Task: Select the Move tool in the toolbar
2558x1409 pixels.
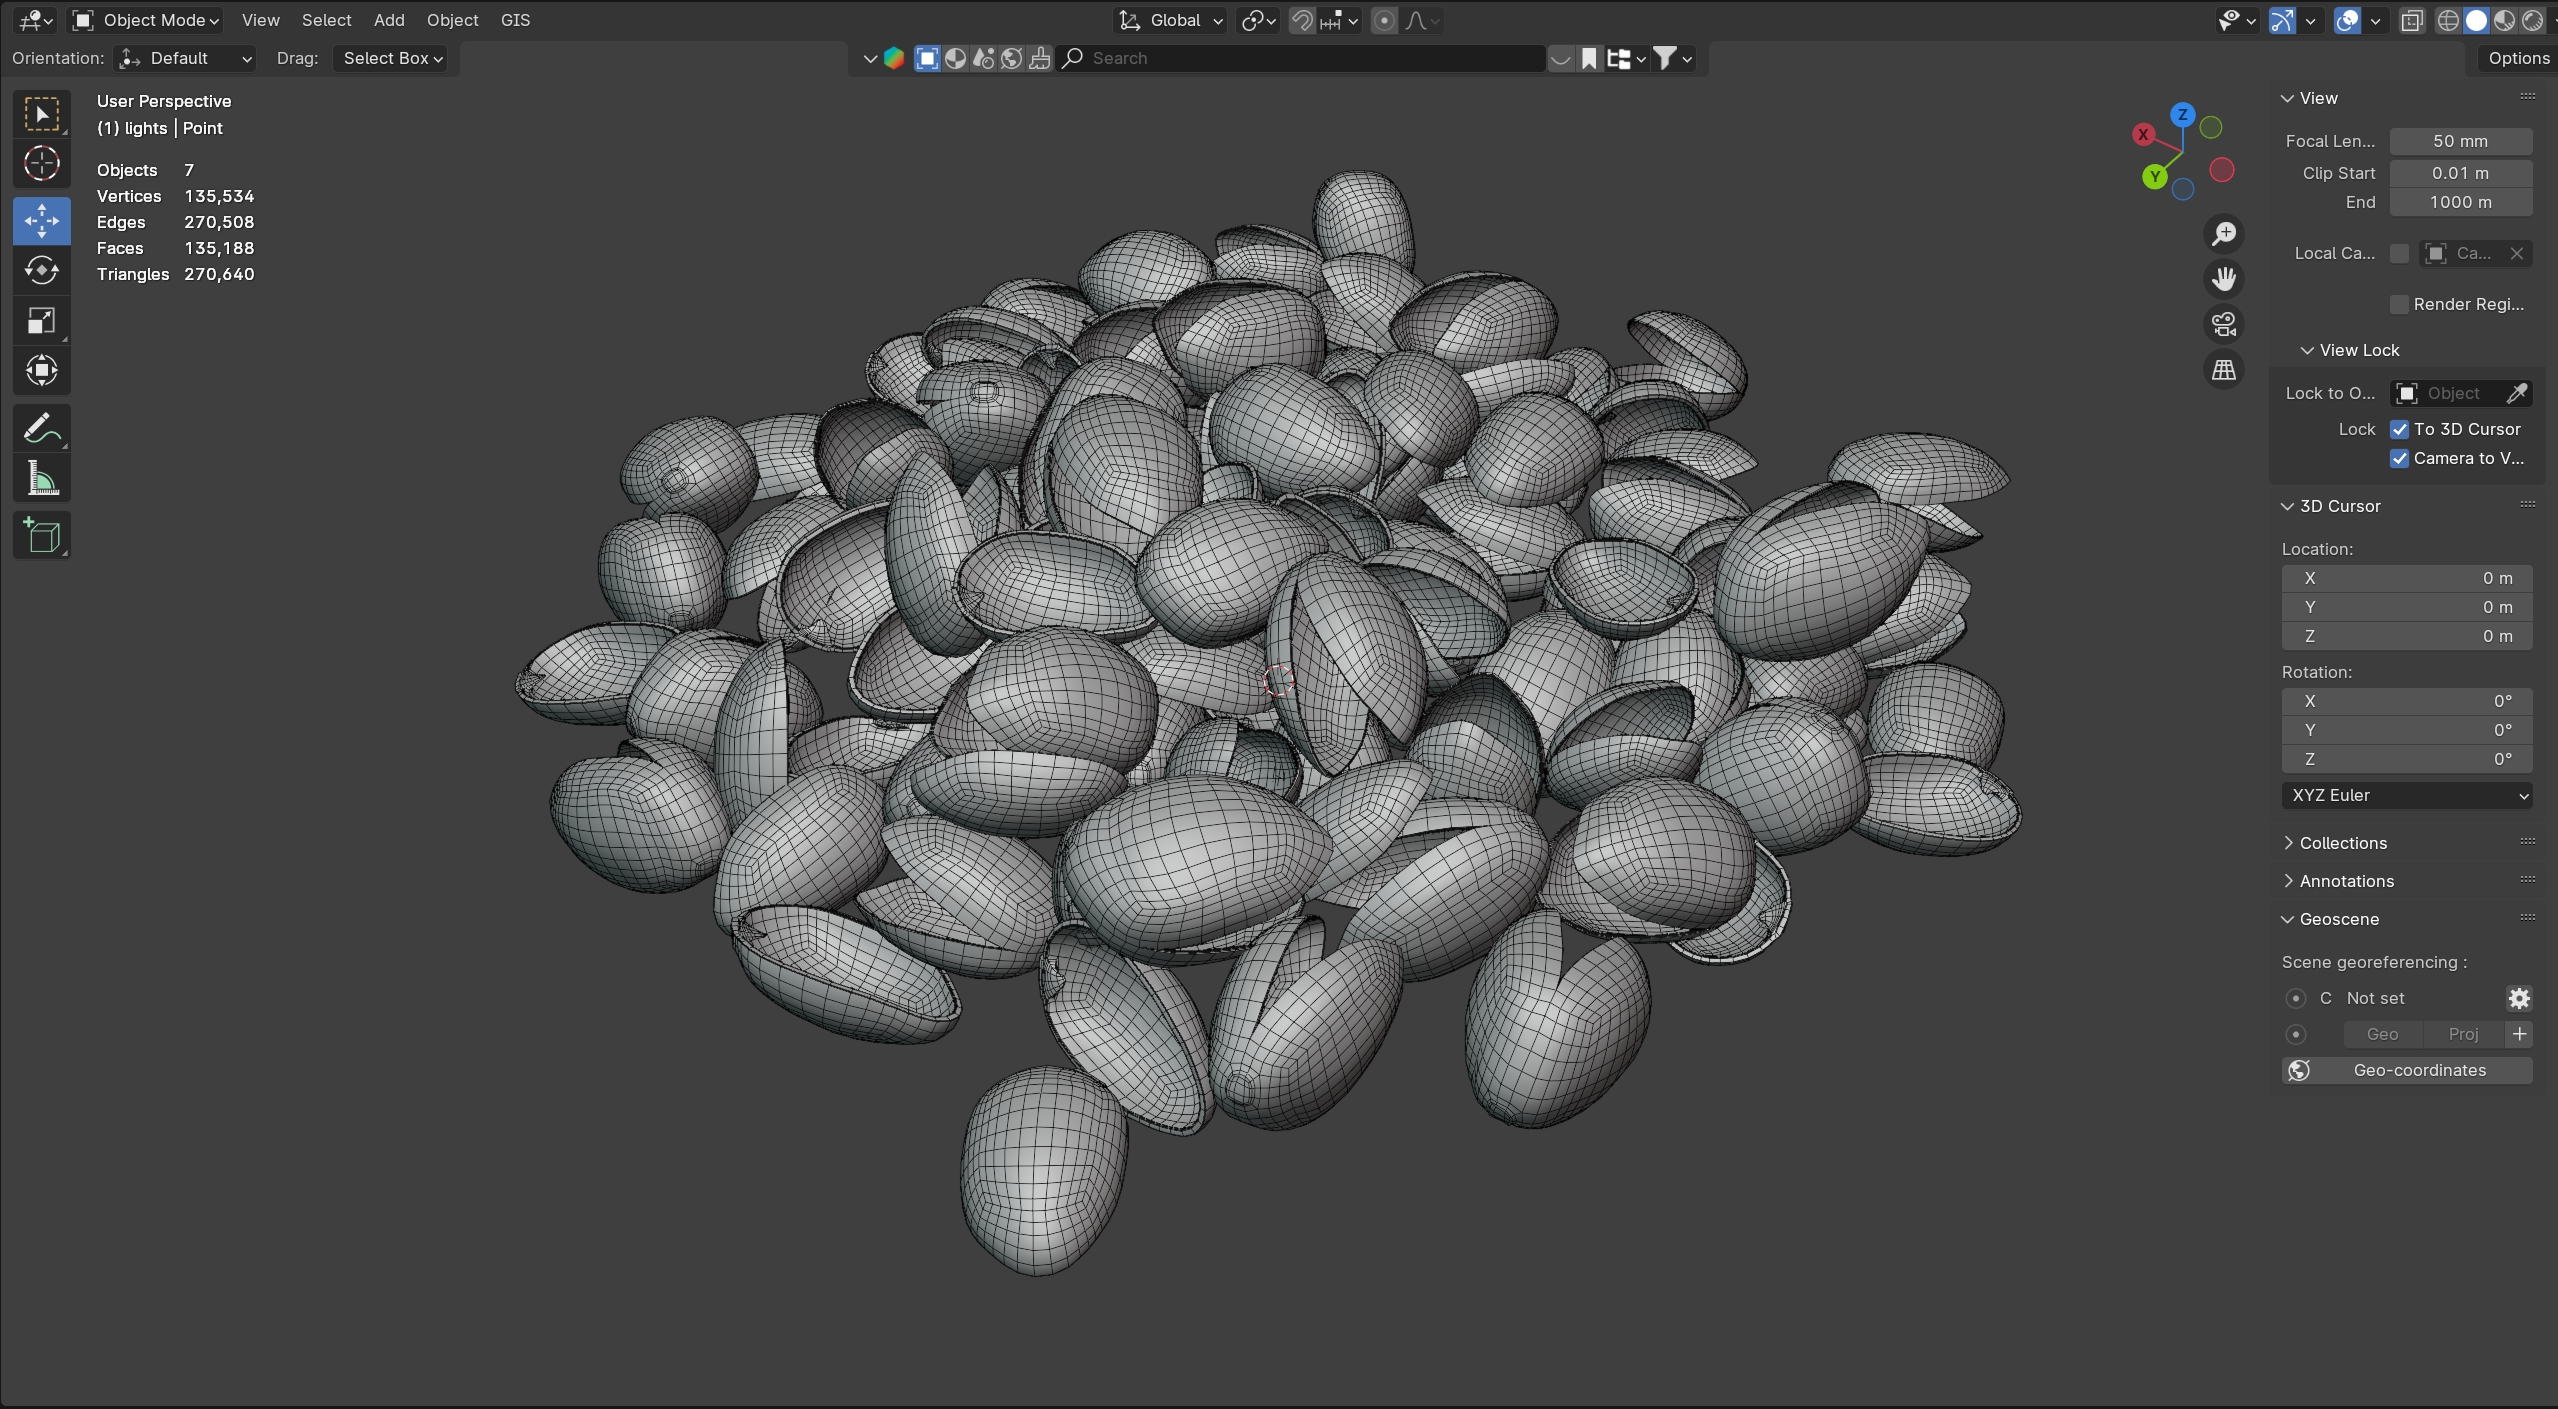Action: 41,220
